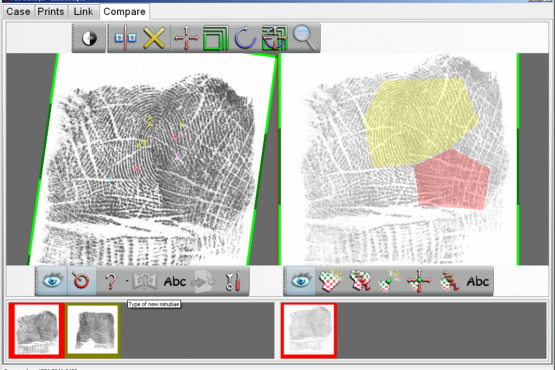Viewport: 555px width, 370px height.
Task: Click the yellow X delete icon
Action: (154, 38)
